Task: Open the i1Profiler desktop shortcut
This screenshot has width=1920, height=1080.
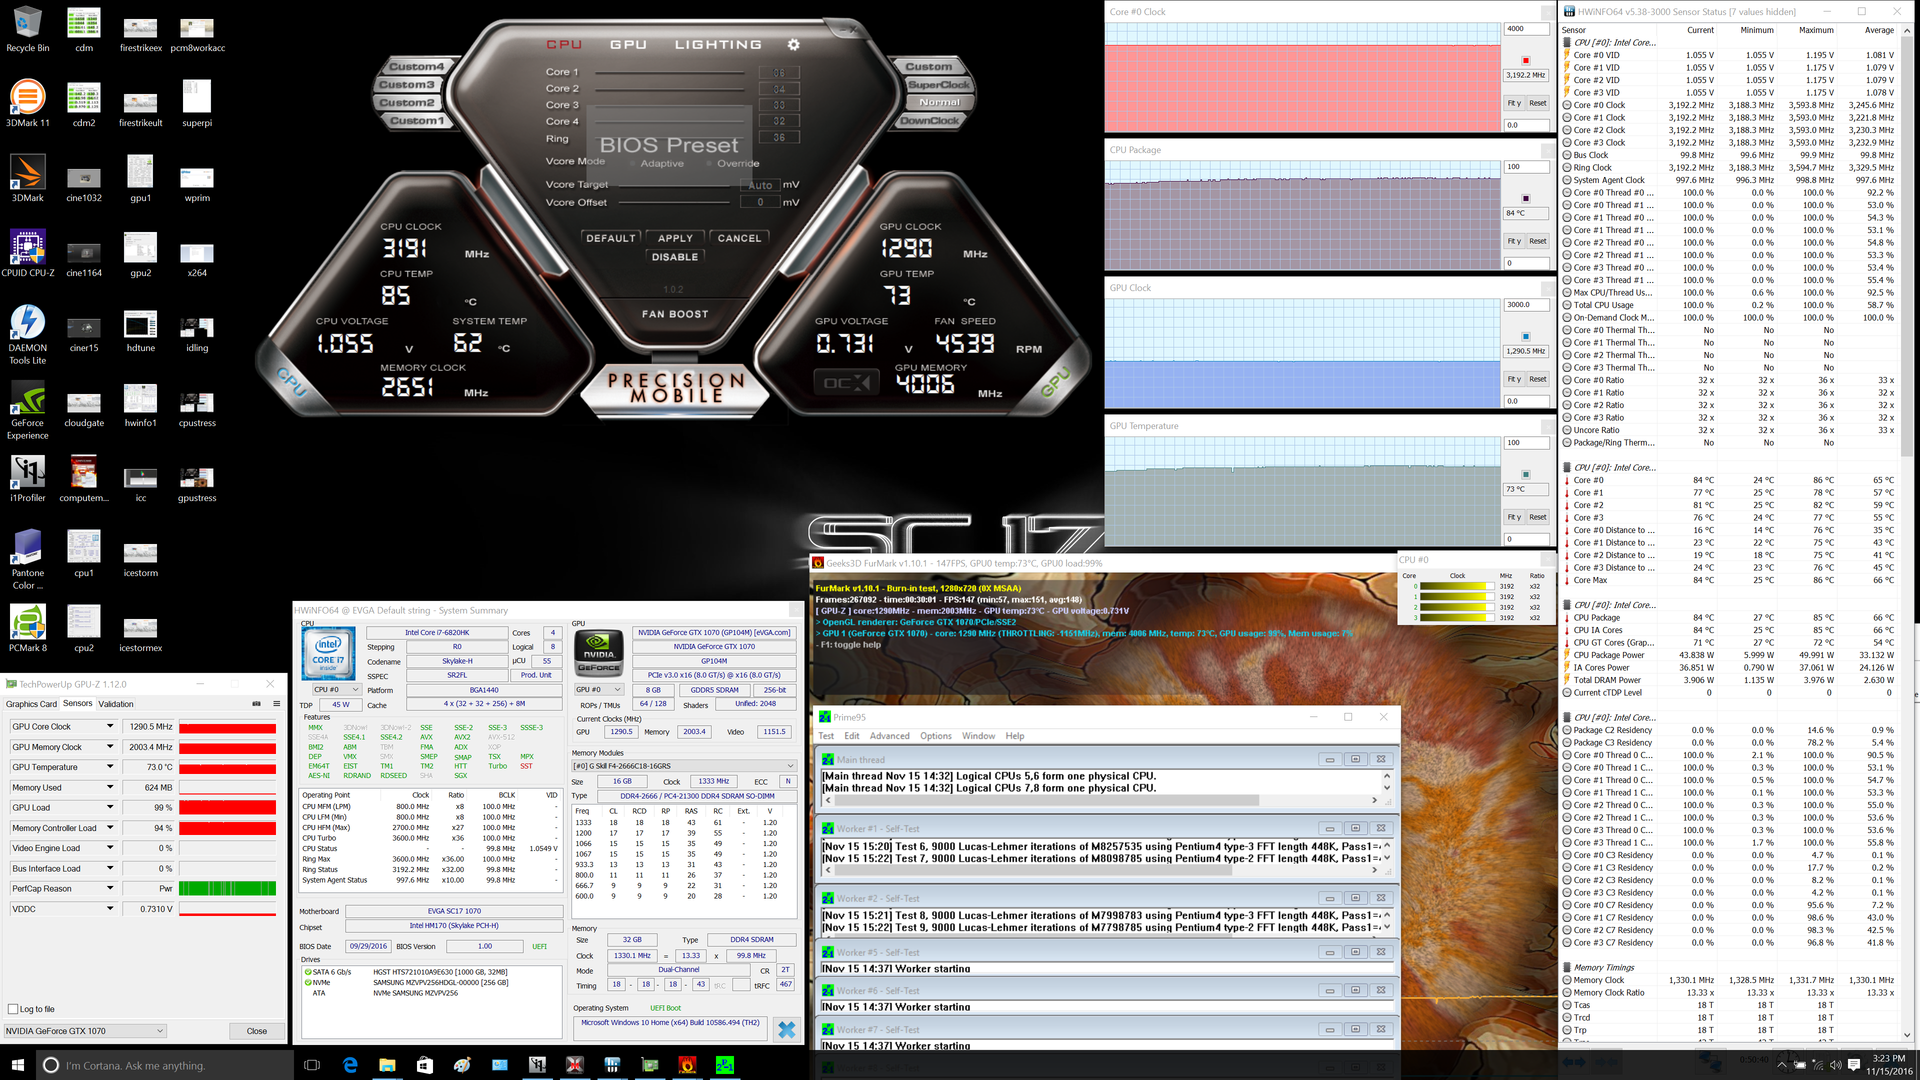Action: coord(28,478)
